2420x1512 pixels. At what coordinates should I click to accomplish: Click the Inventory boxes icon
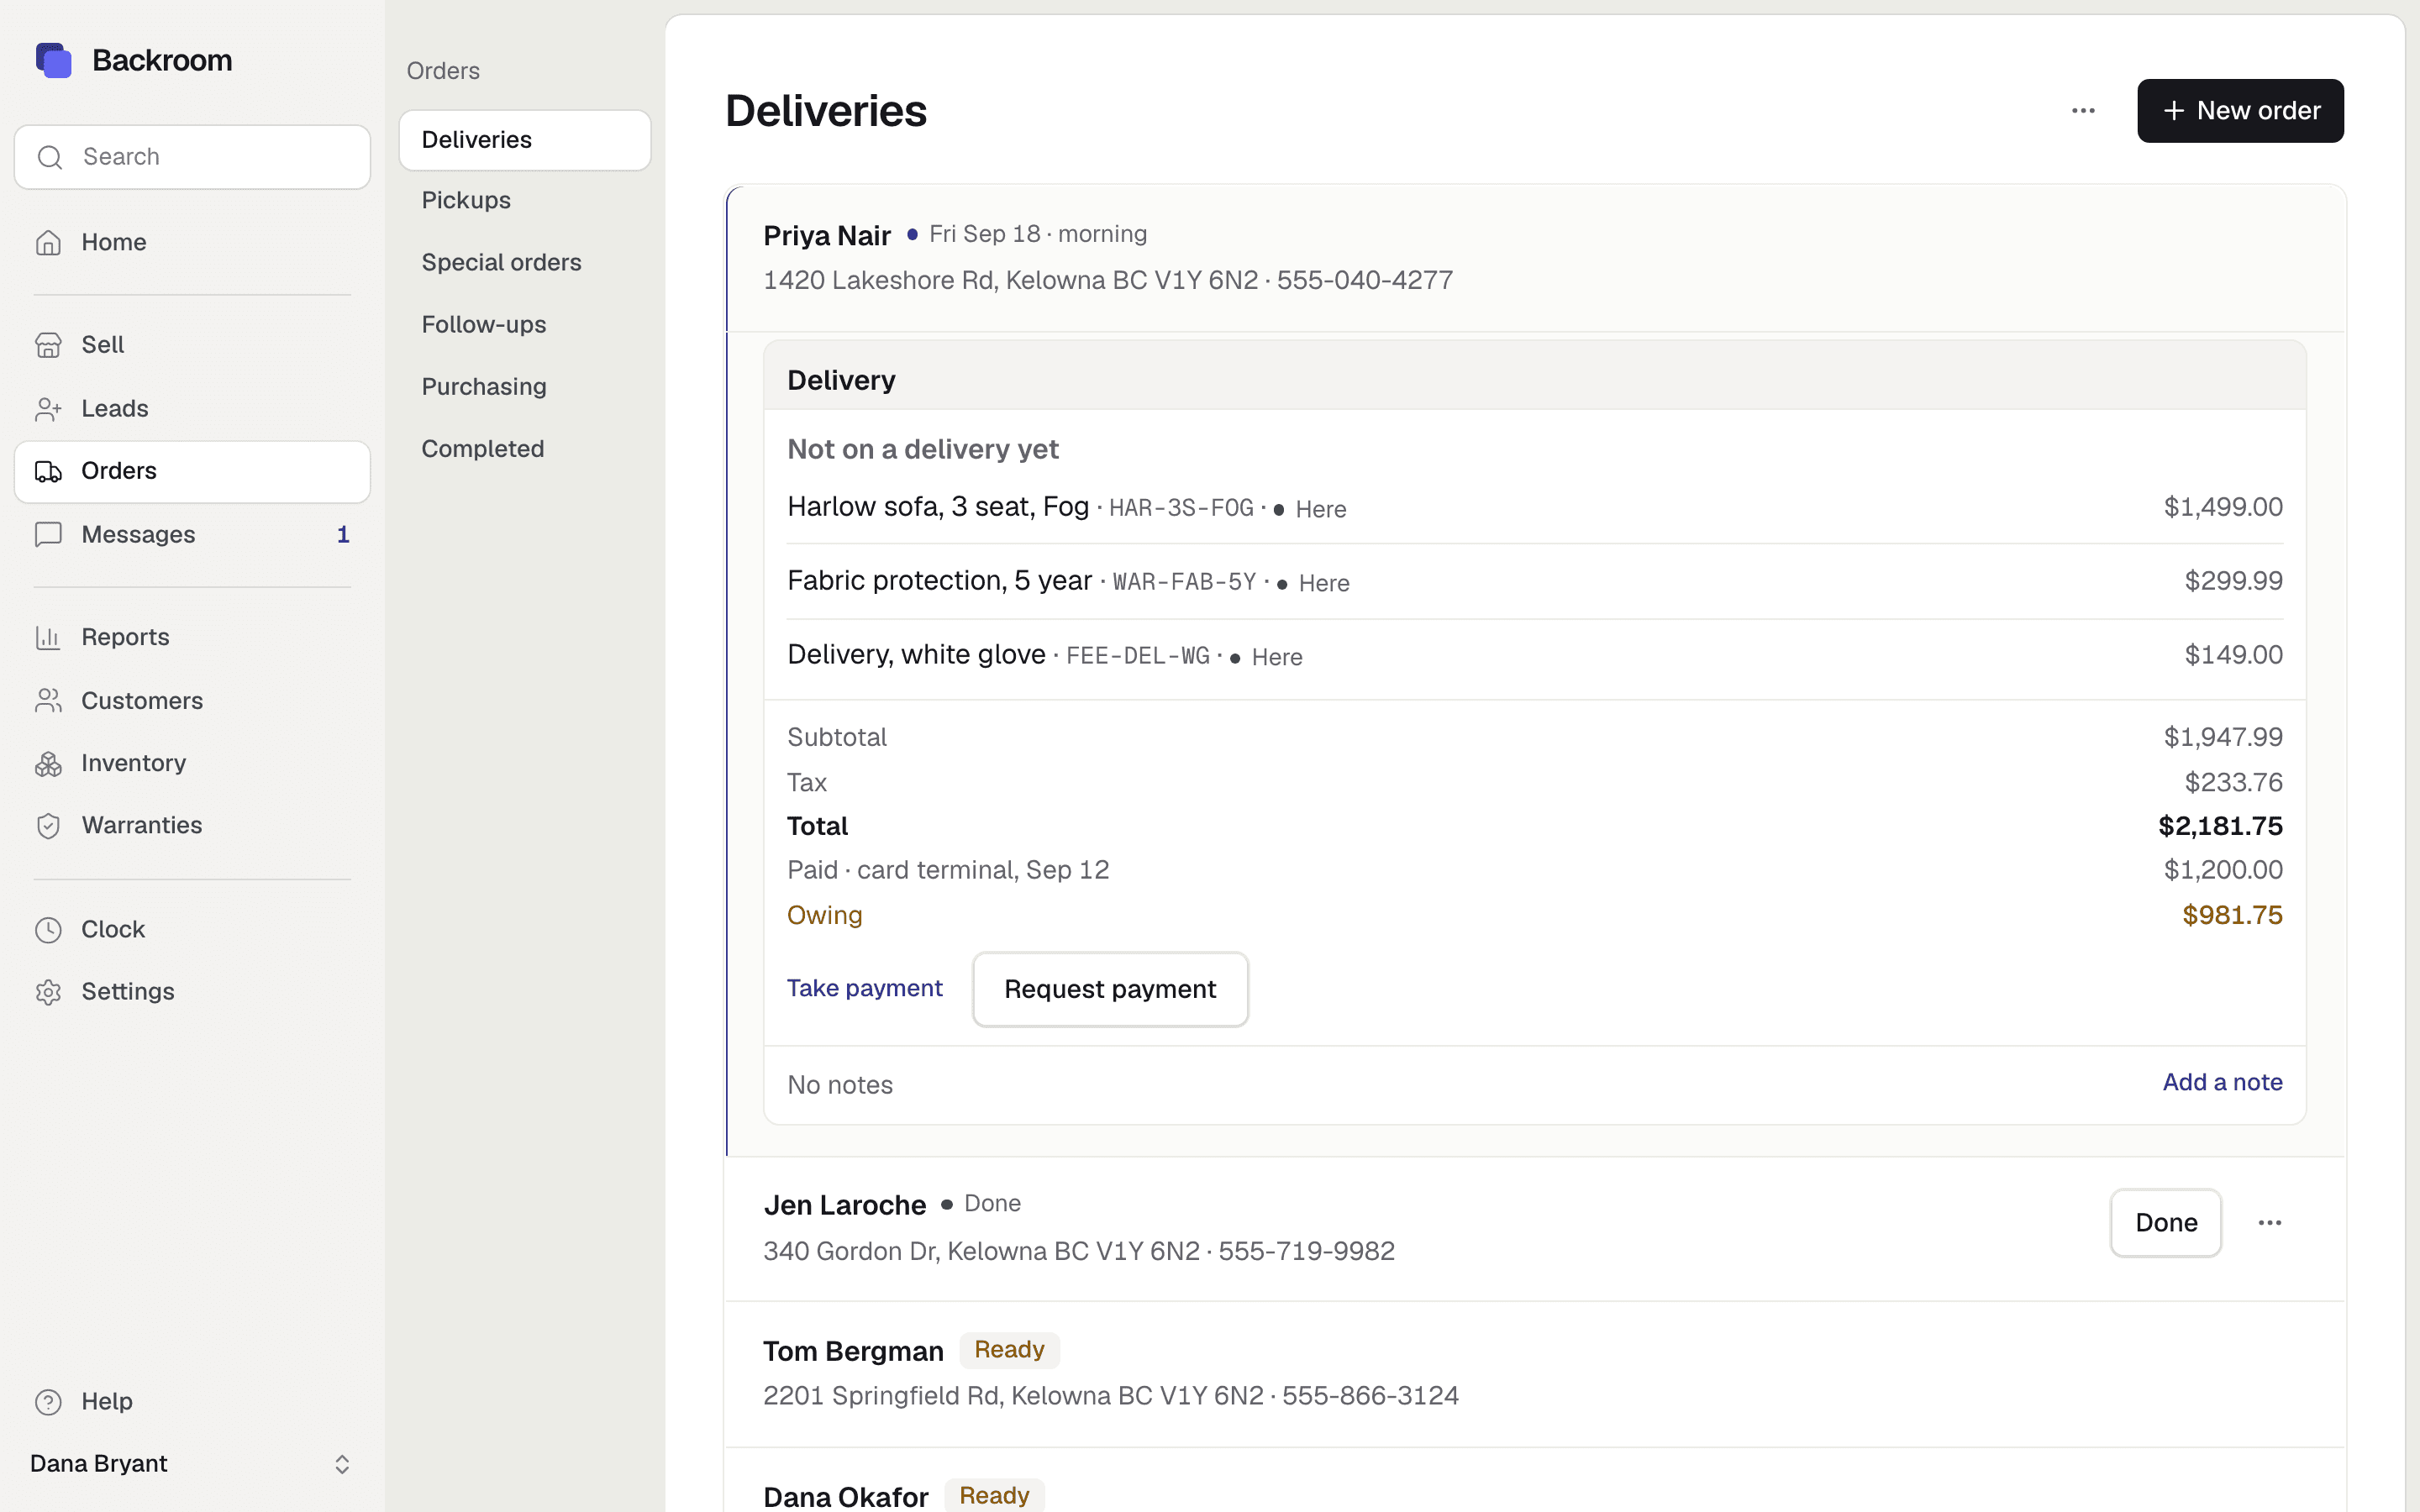coord(48,763)
